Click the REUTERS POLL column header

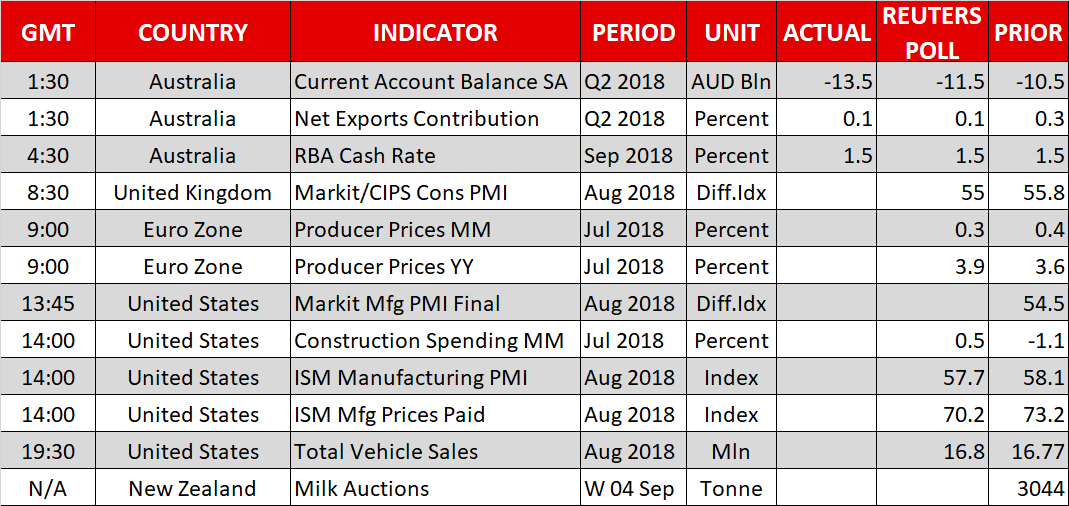(932, 32)
